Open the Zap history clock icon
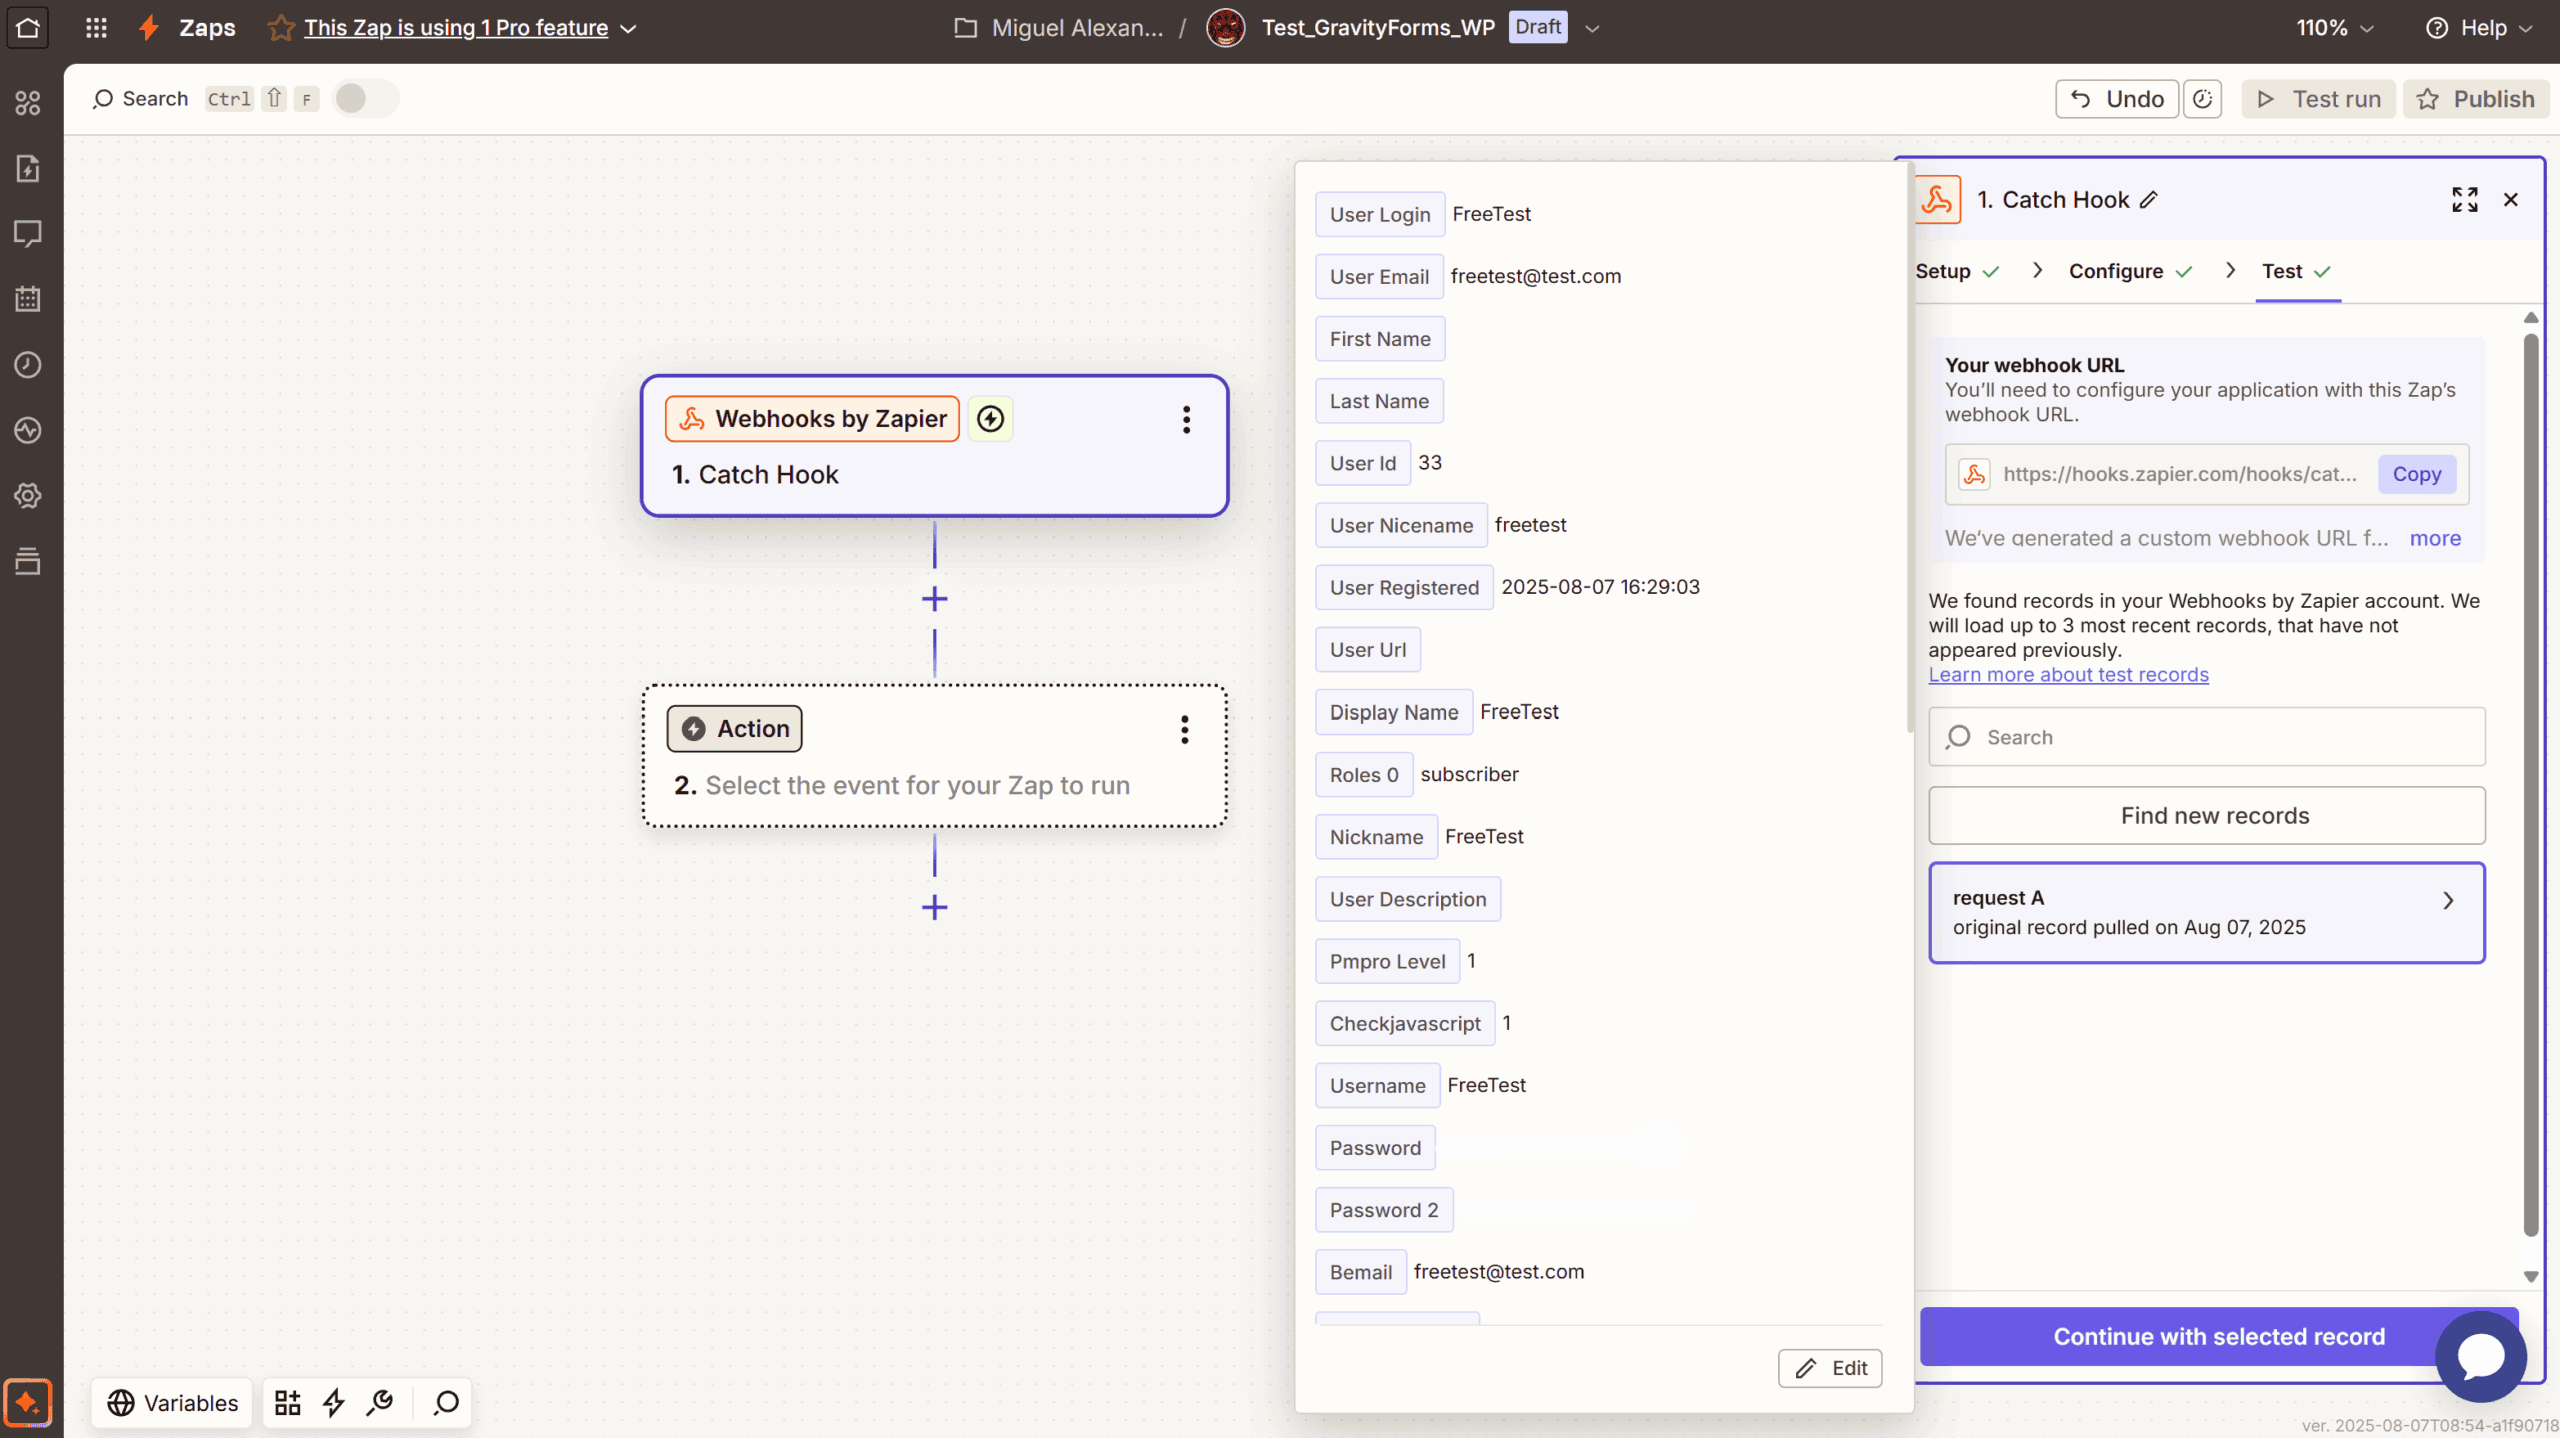 tap(28, 365)
